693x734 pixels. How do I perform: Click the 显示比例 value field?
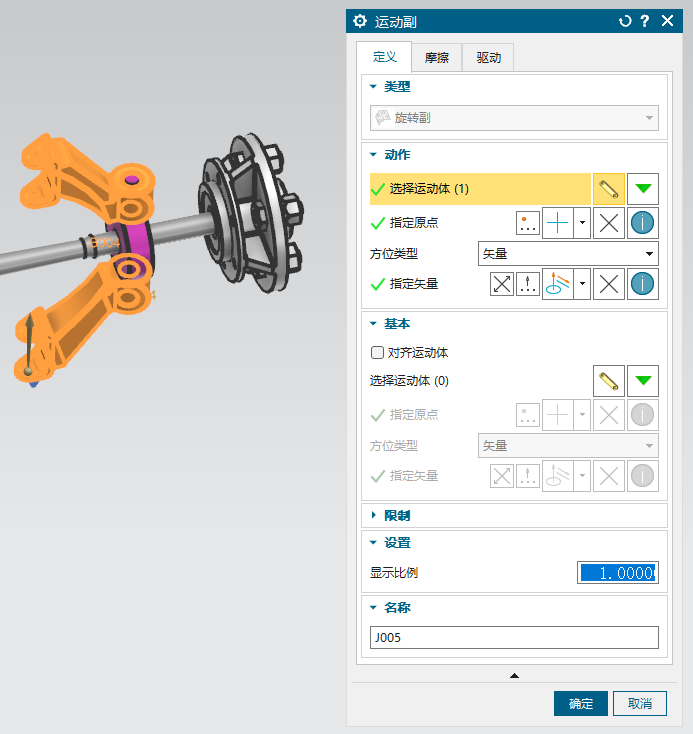(617, 573)
